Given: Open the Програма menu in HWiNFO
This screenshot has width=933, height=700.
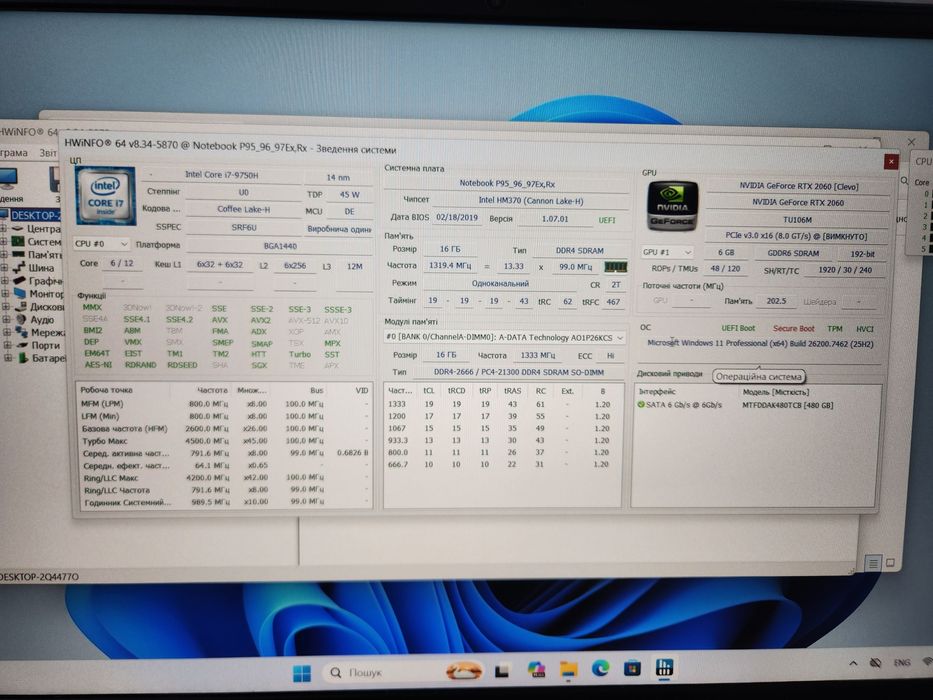Looking at the screenshot, I should coord(13,152).
